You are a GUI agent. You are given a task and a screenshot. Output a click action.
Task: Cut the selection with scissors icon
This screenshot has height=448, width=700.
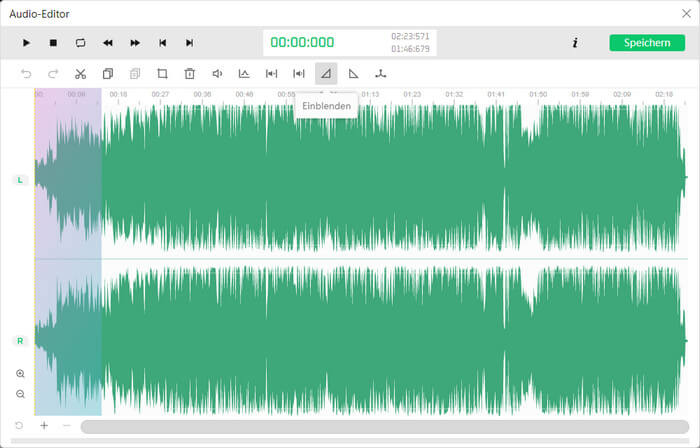click(x=80, y=74)
